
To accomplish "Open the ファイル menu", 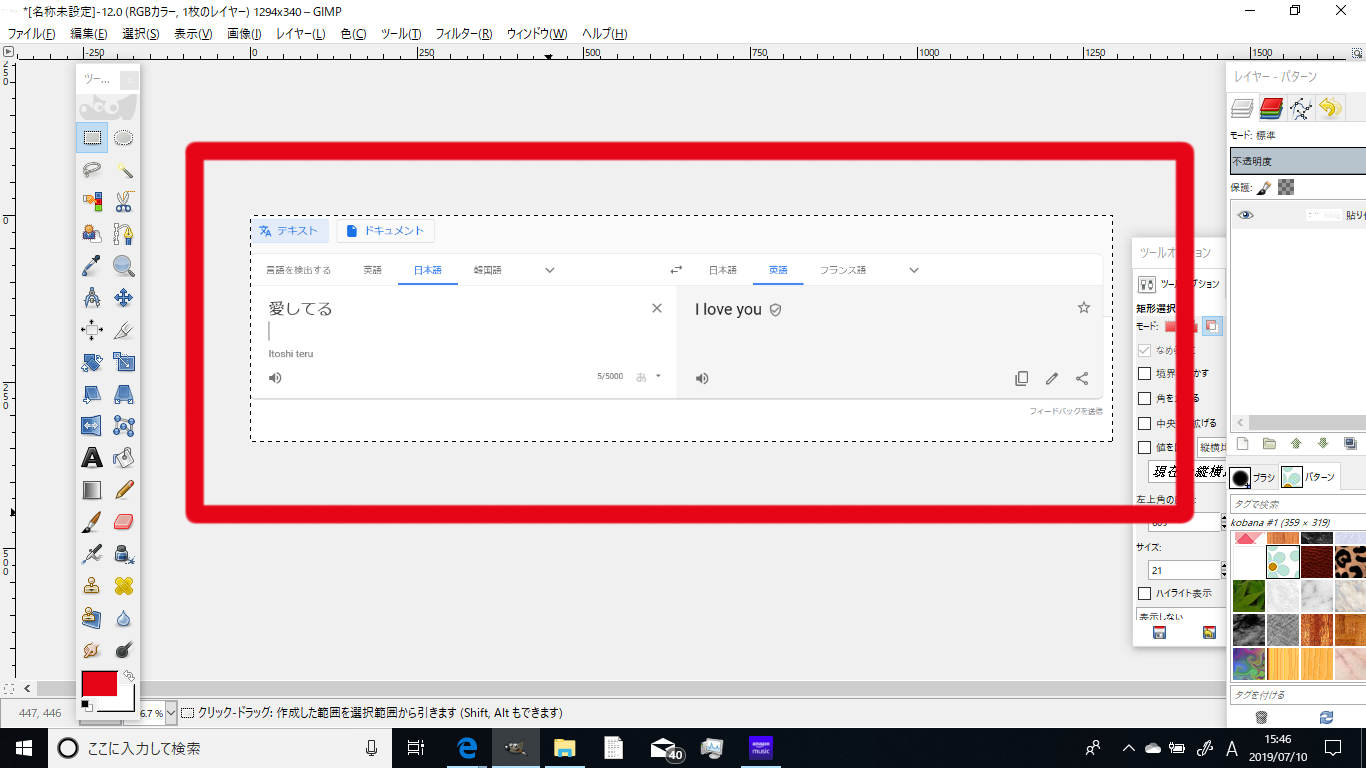I will pyautogui.click(x=31, y=34).
